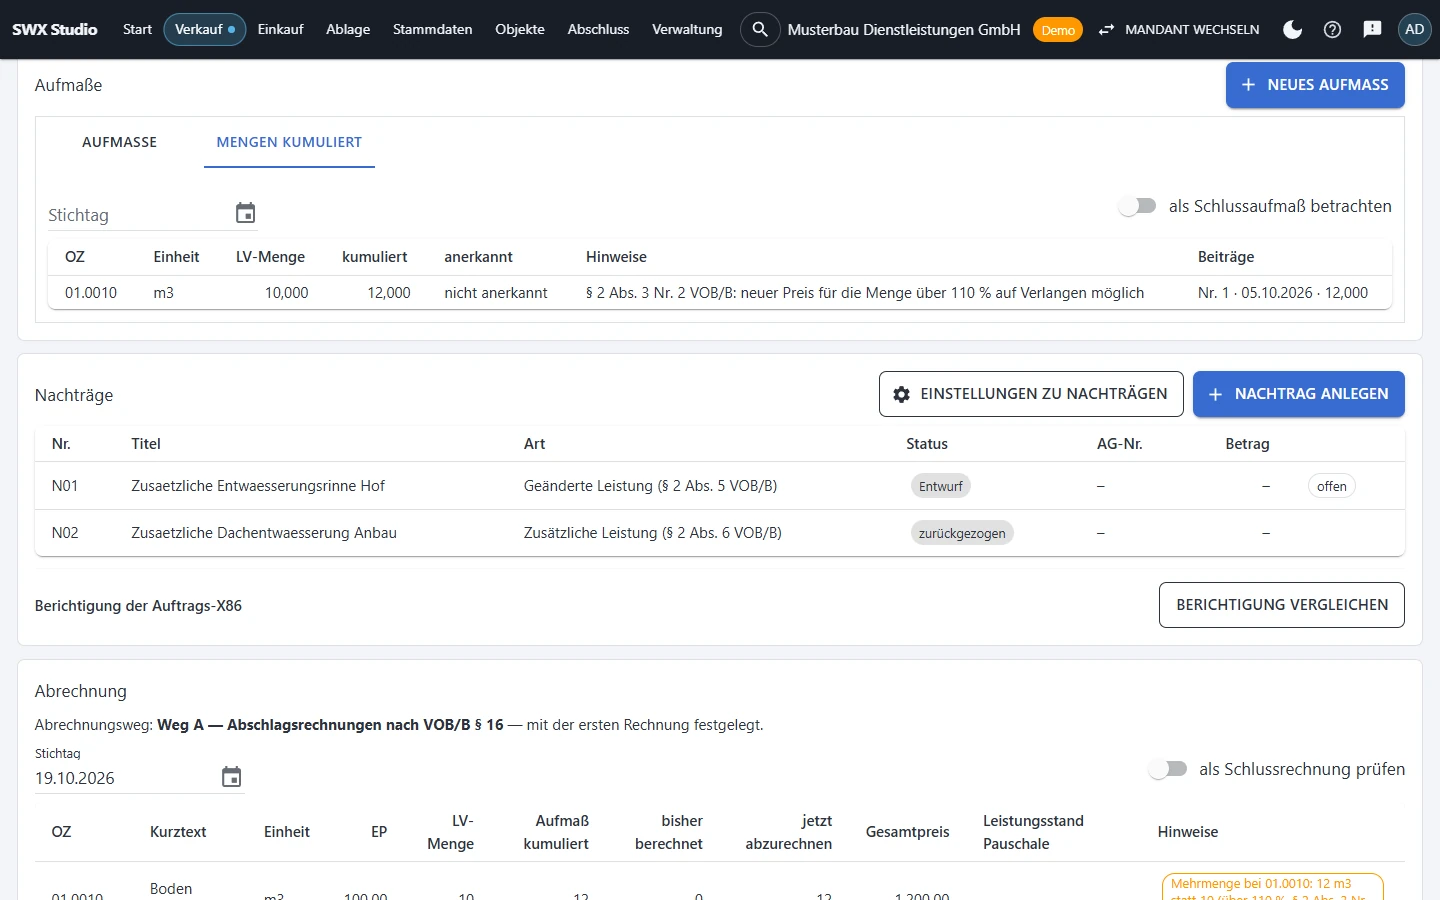Screen dimensions: 1440x900
Task: Click OZ cell '01.0010' in Aufmaße table
Action: [x=91, y=293]
